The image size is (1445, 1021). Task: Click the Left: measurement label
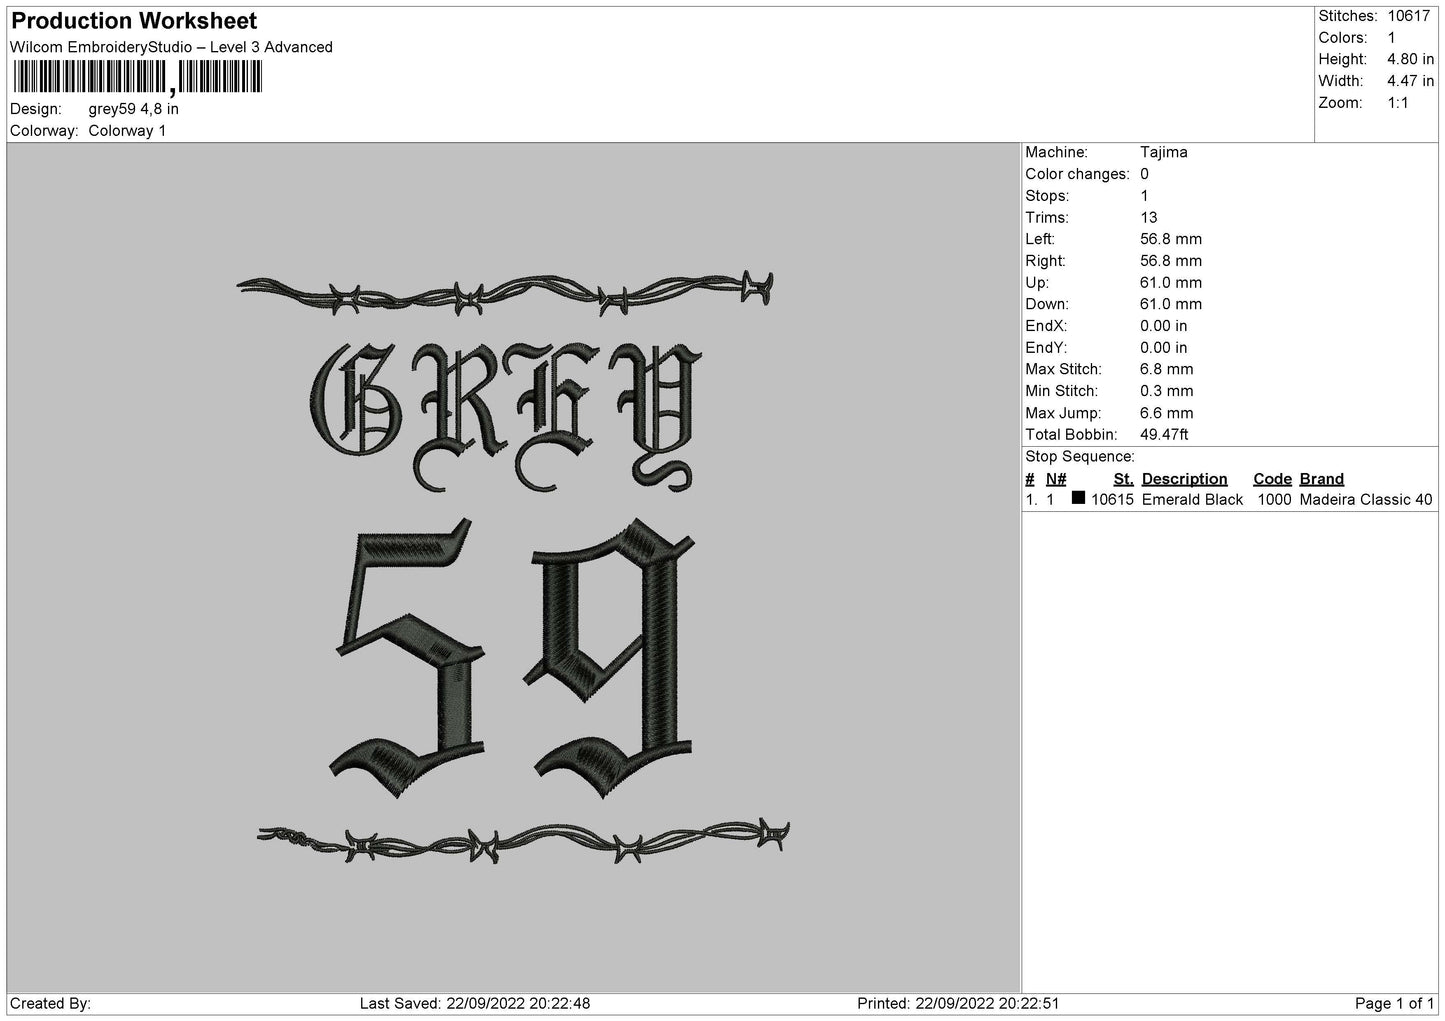(1040, 239)
